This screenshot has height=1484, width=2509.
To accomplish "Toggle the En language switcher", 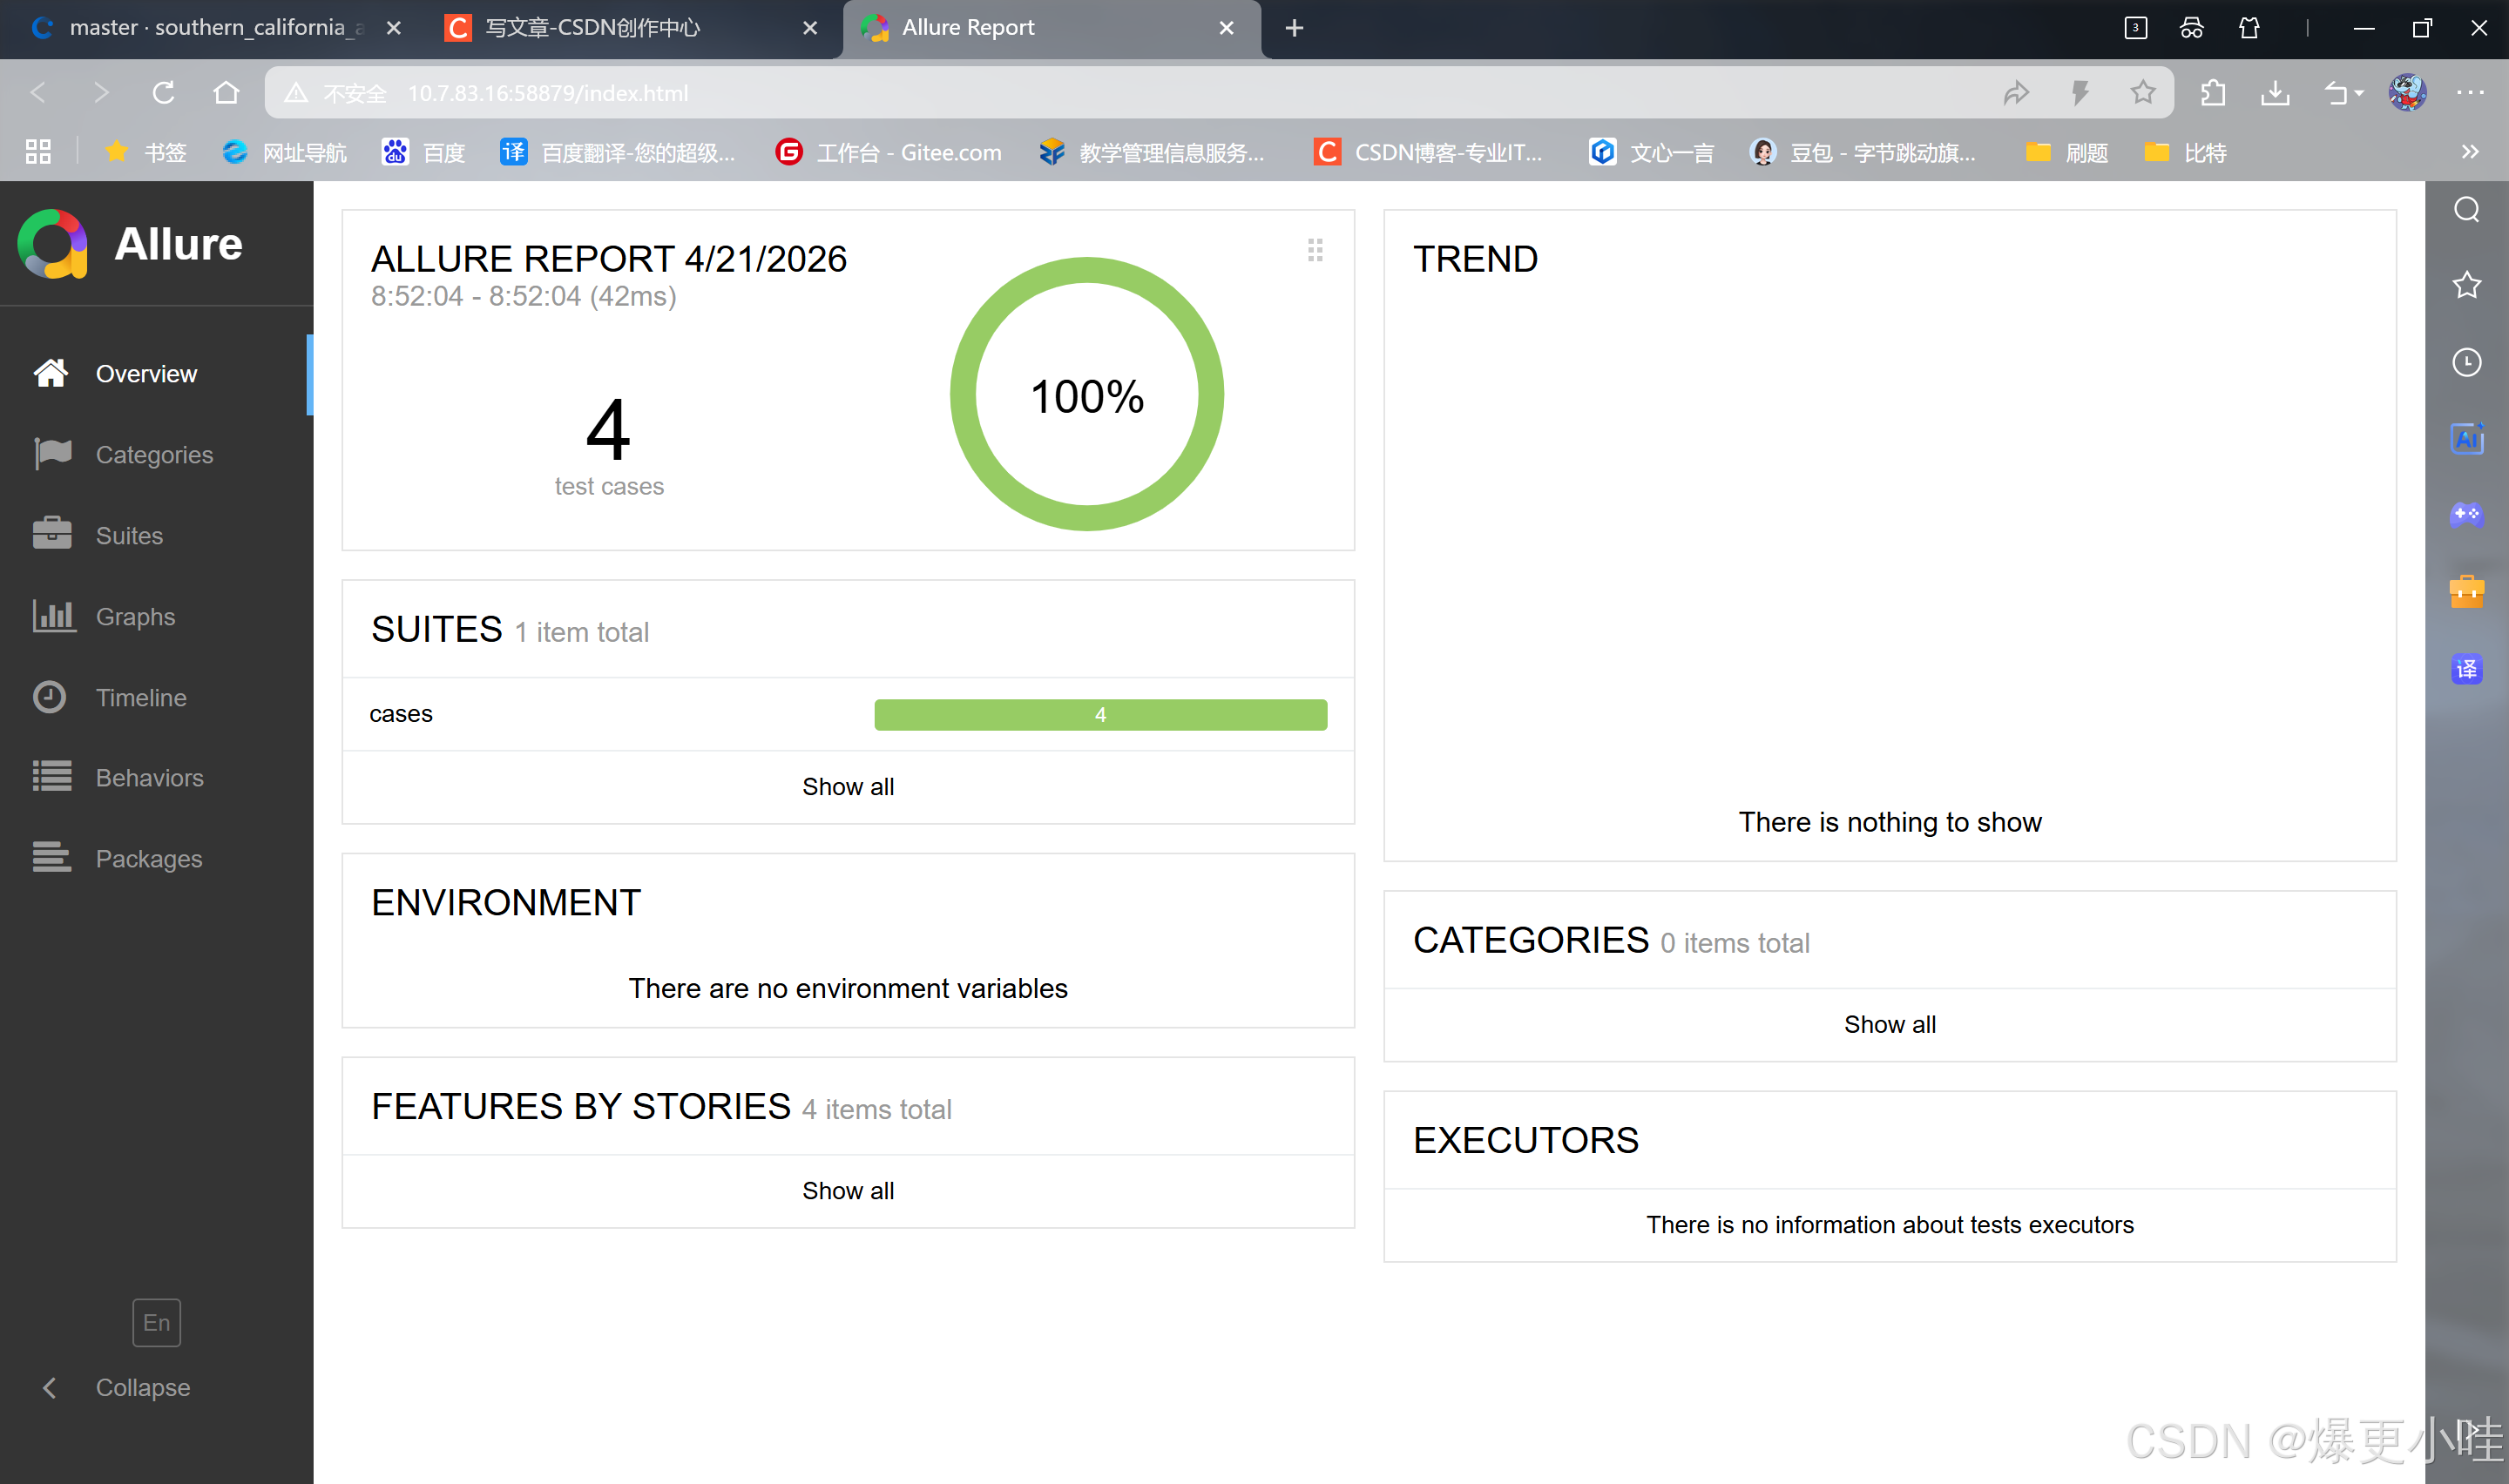I will [156, 1322].
